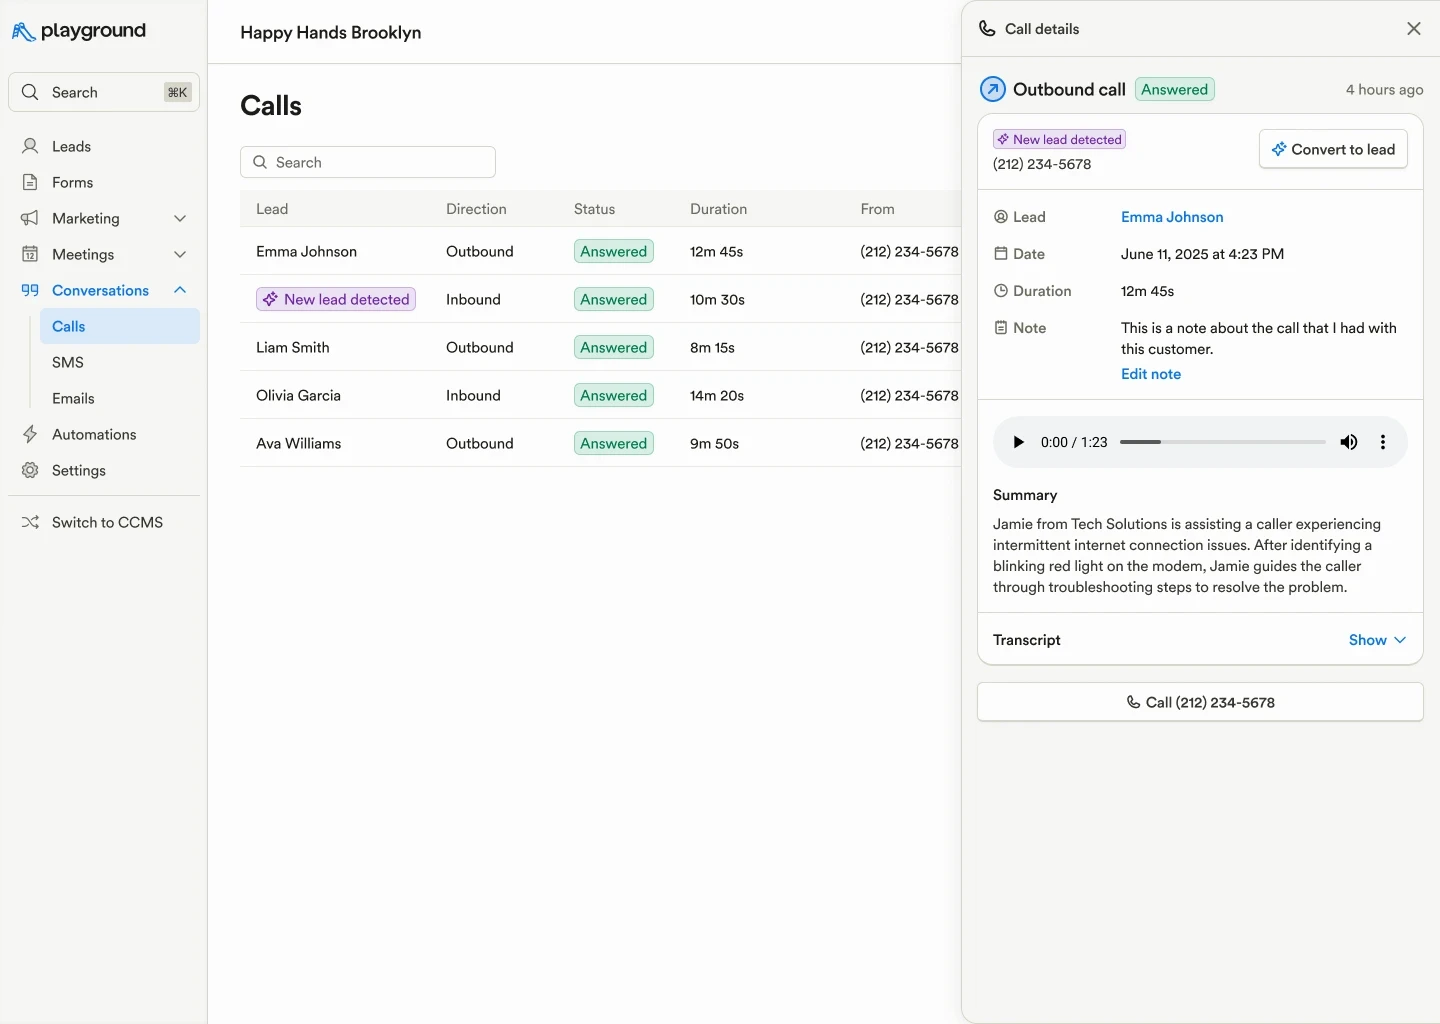Click Switch to CCMS

click(104, 522)
